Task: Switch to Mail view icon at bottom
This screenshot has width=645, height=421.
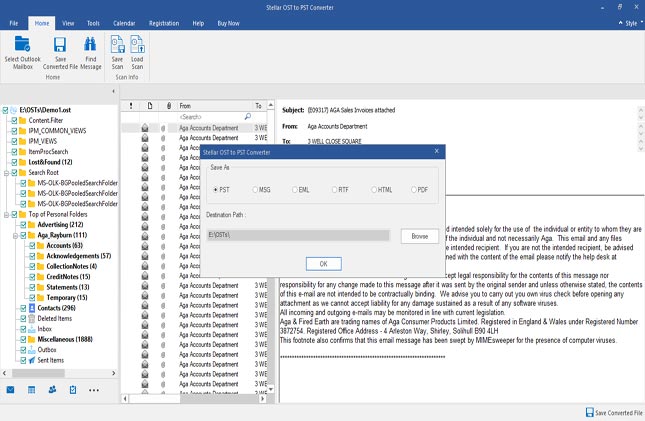Action: coord(10,389)
